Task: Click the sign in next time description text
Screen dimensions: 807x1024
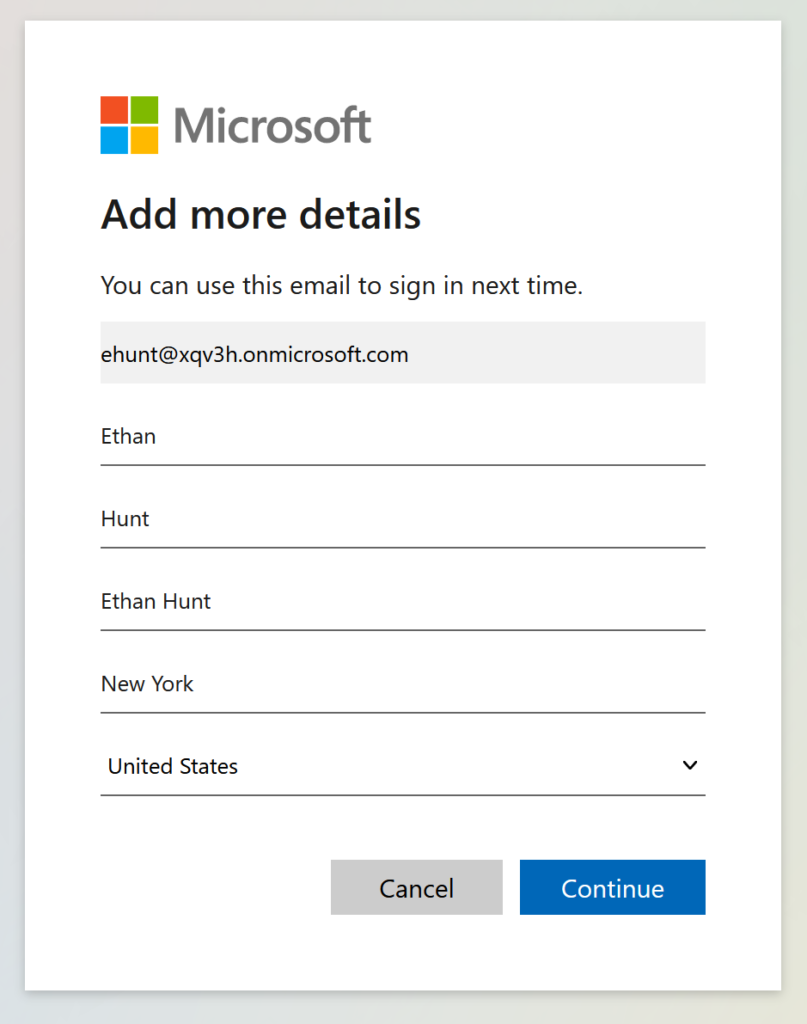Action: click(341, 286)
